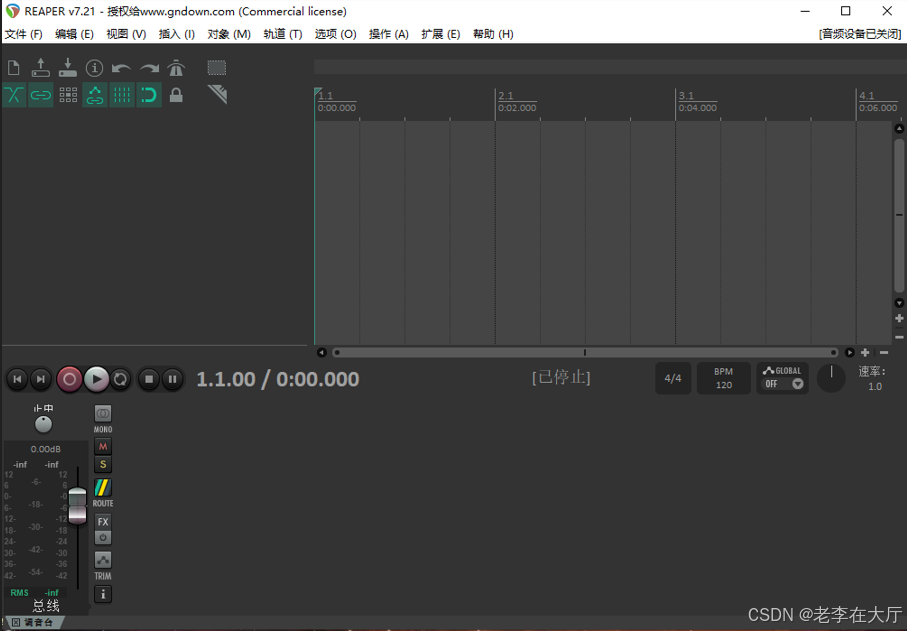Click the striped triangle toolbar icon
Viewport: 907px width, 631px height.
[217, 94]
